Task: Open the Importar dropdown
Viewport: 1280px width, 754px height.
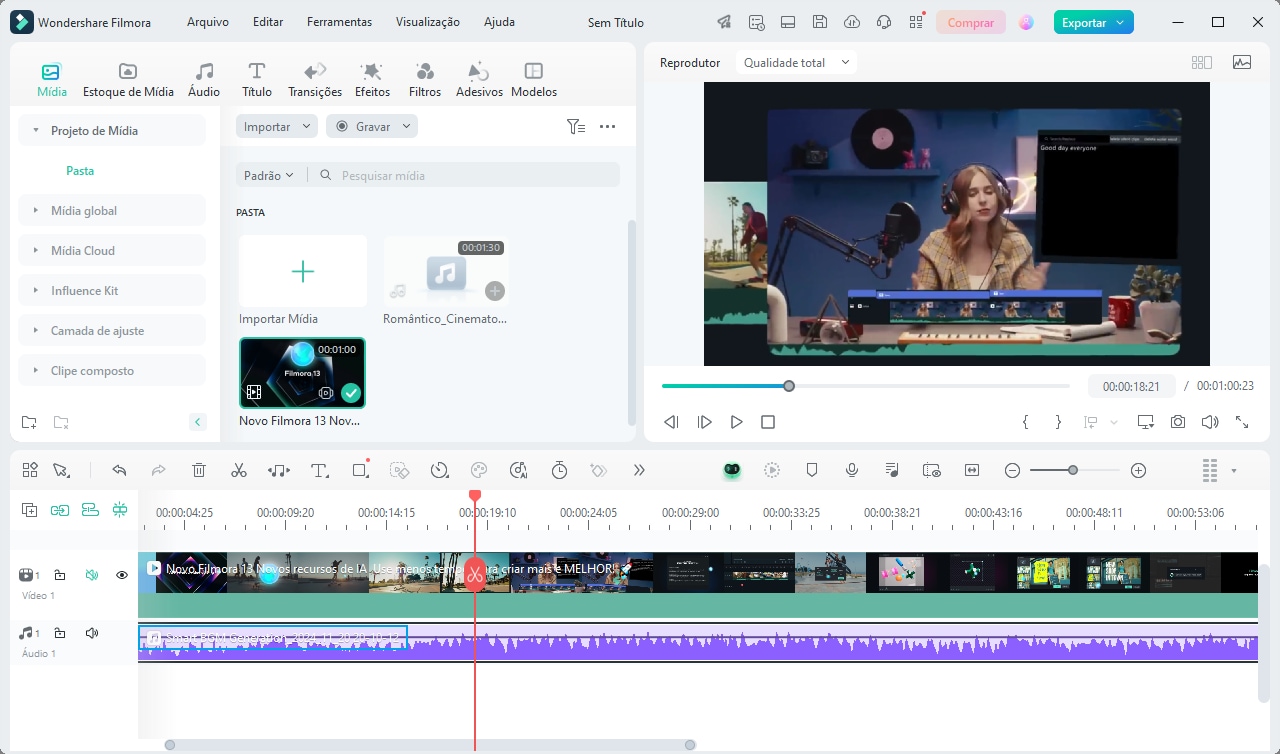Action: (x=277, y=127)
